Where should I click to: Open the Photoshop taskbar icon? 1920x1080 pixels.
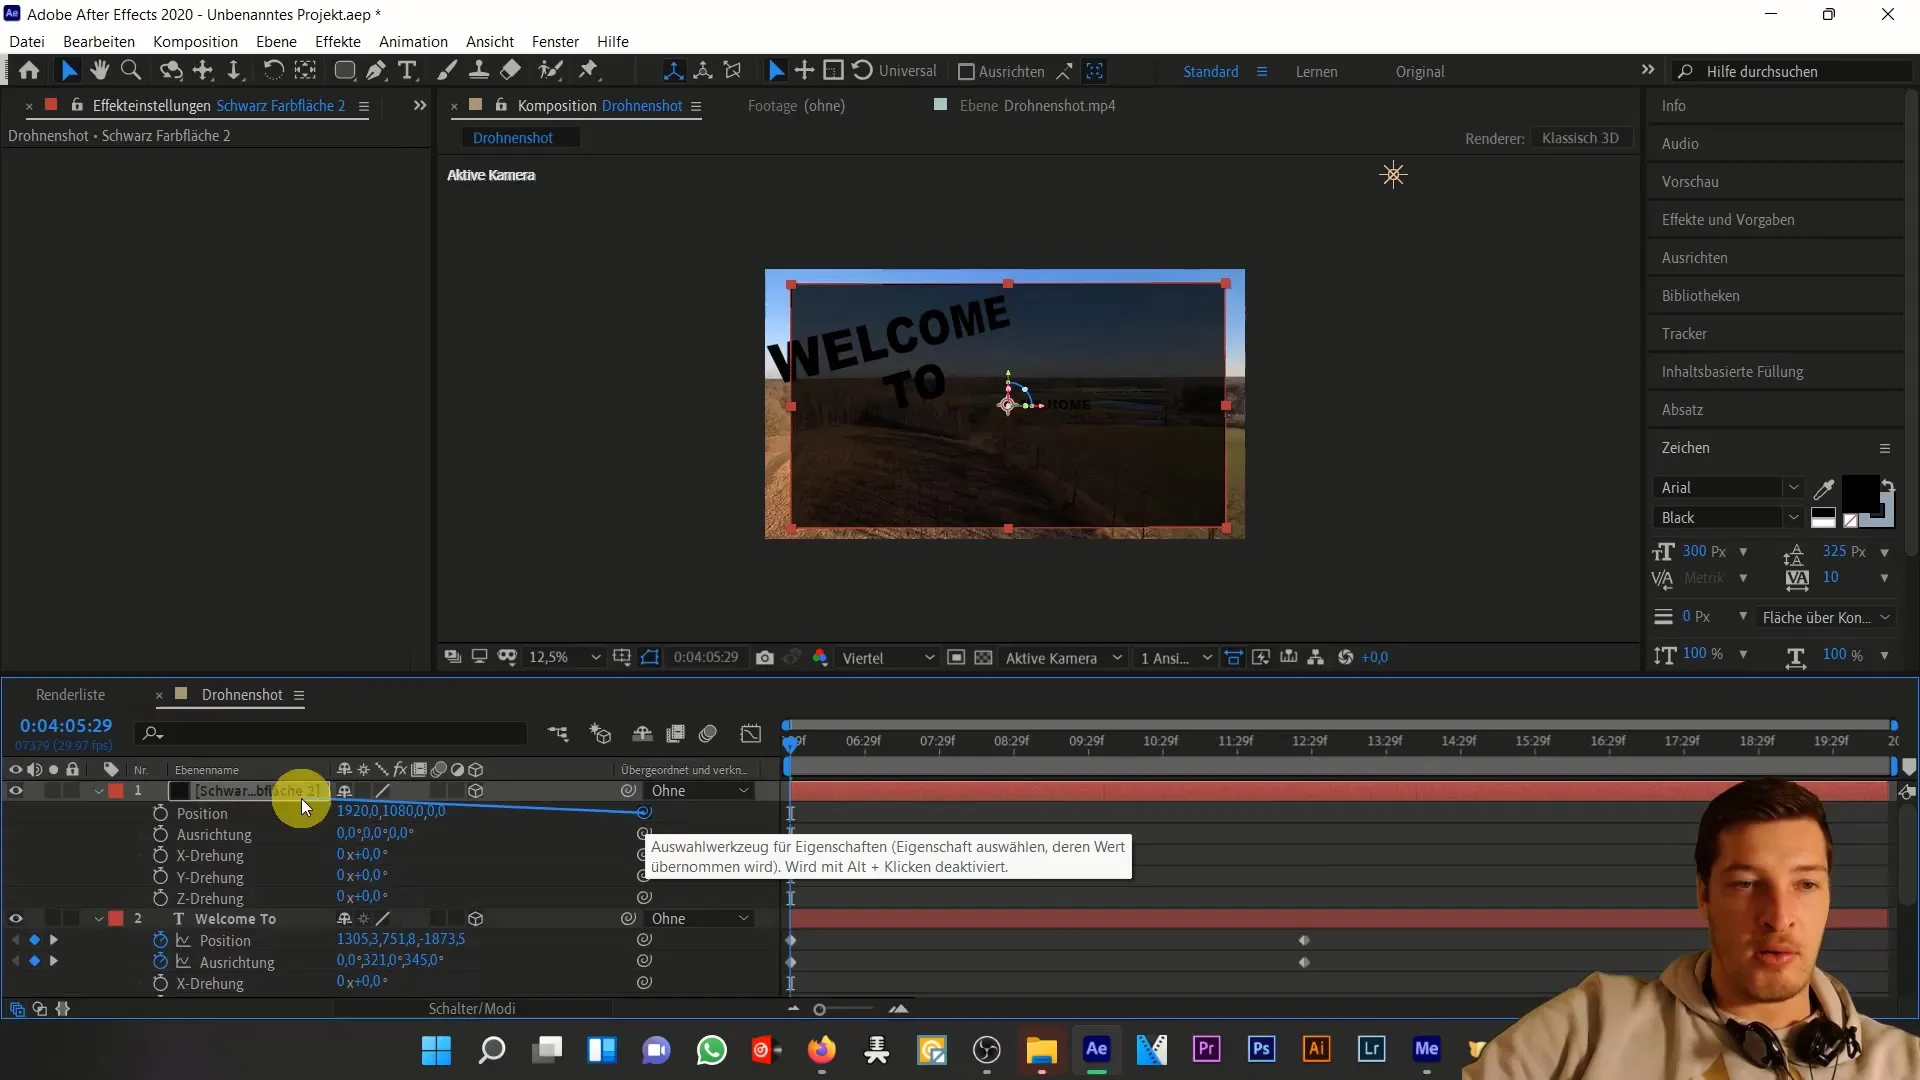click(x=1261, y=1049)
